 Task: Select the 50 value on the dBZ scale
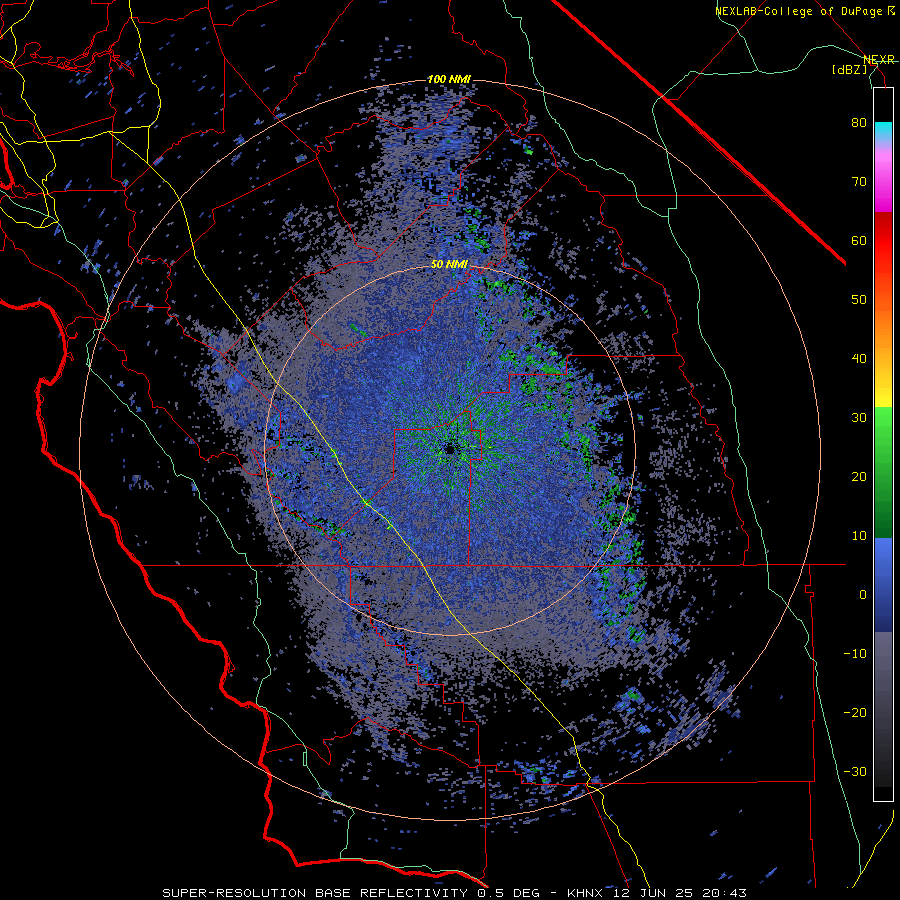(859, 300)
